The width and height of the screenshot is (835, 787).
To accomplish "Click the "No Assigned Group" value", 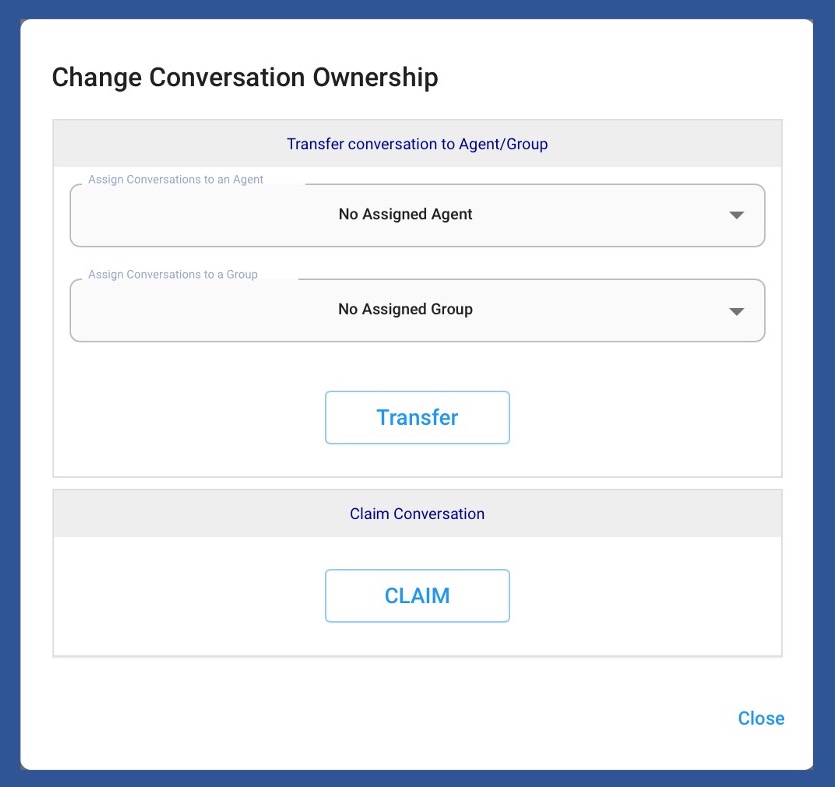I will (405, 310).
